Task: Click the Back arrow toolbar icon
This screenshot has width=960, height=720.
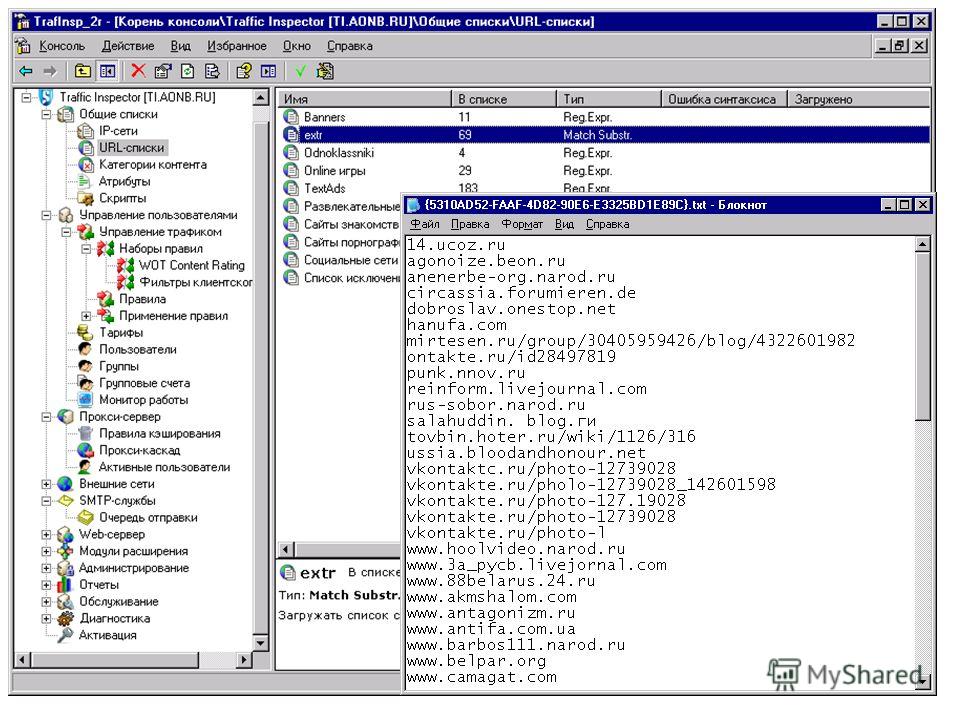Action: pos(26,72)
